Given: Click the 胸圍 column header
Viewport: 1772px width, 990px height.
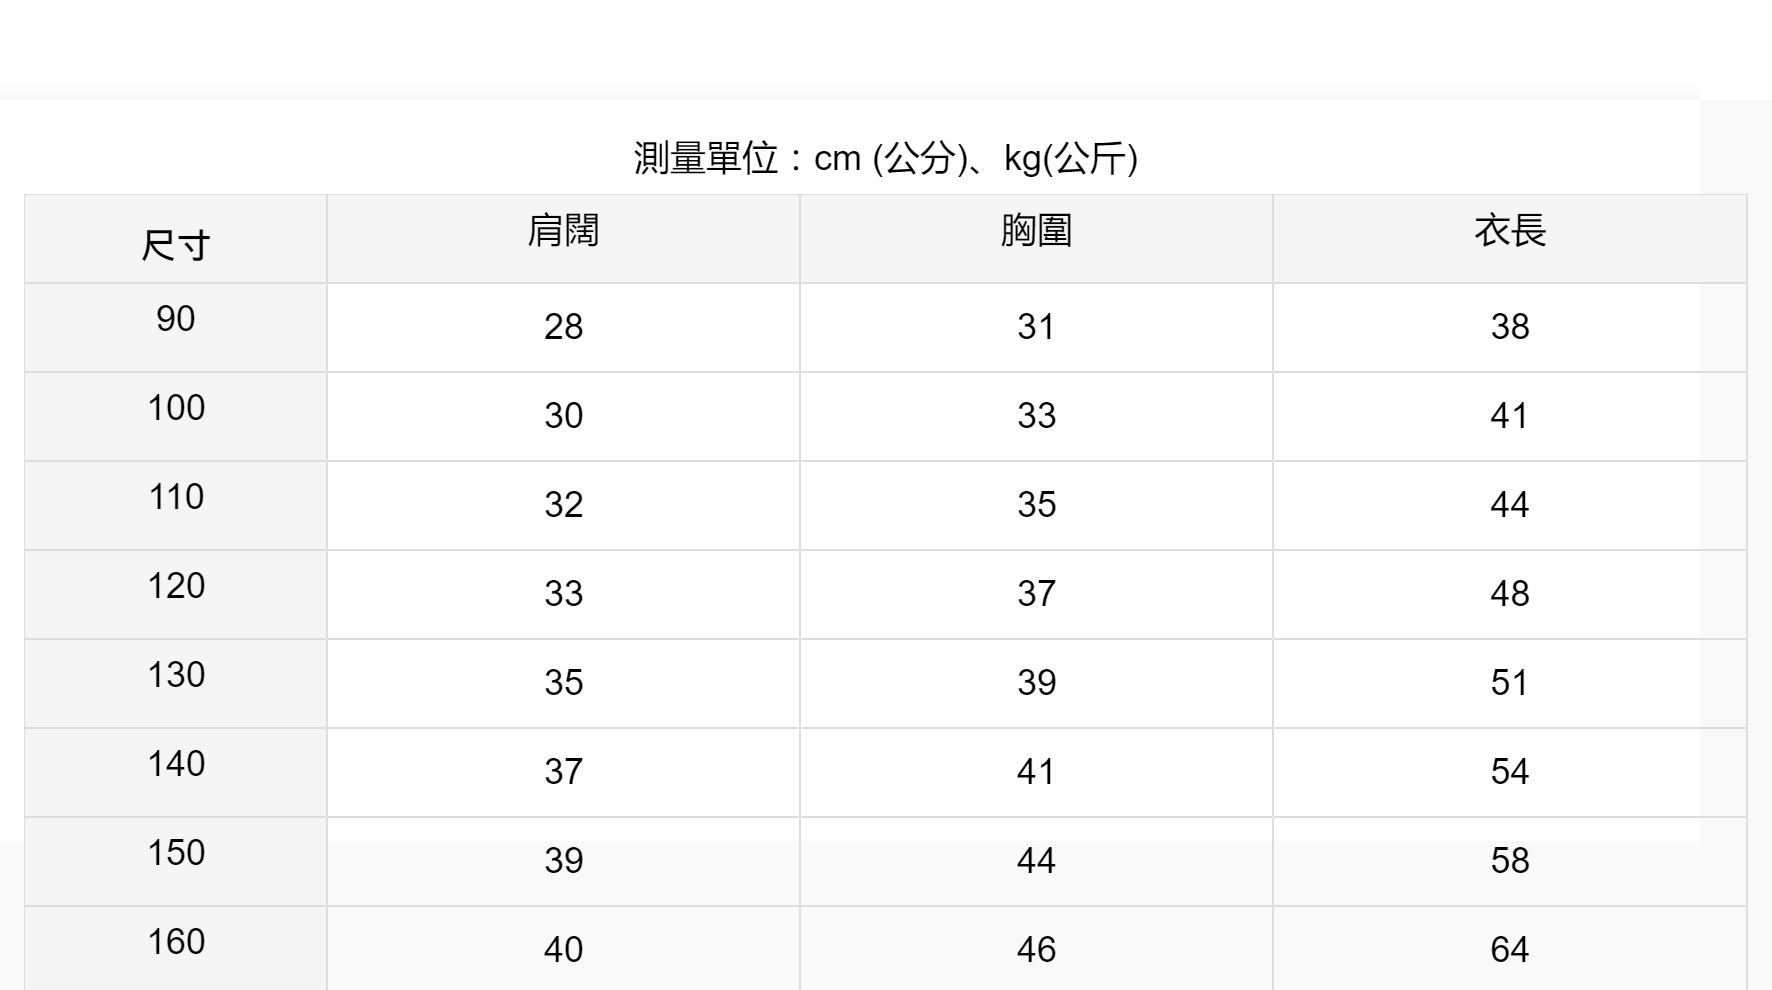Looking at the screenshot, I should 1036,231.
